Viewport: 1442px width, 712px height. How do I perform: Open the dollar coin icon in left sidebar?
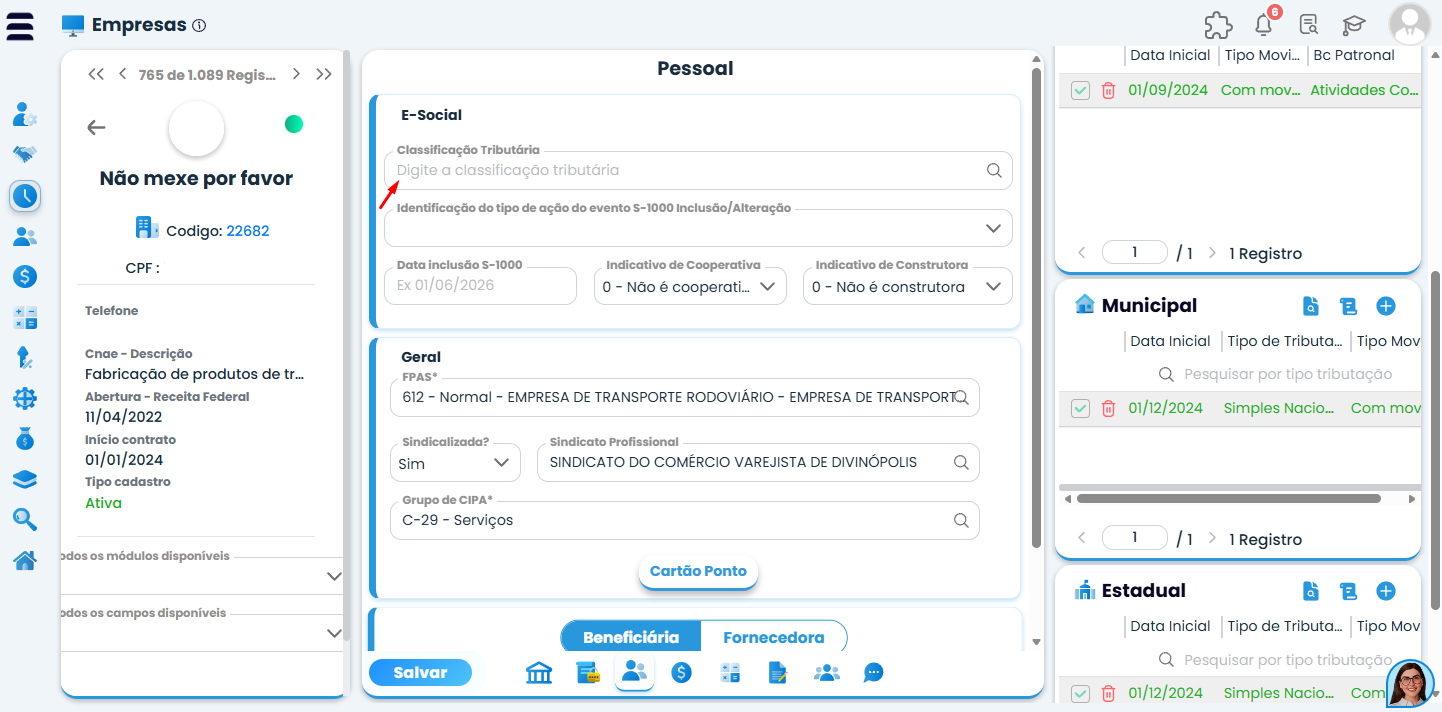click(25, 276)
